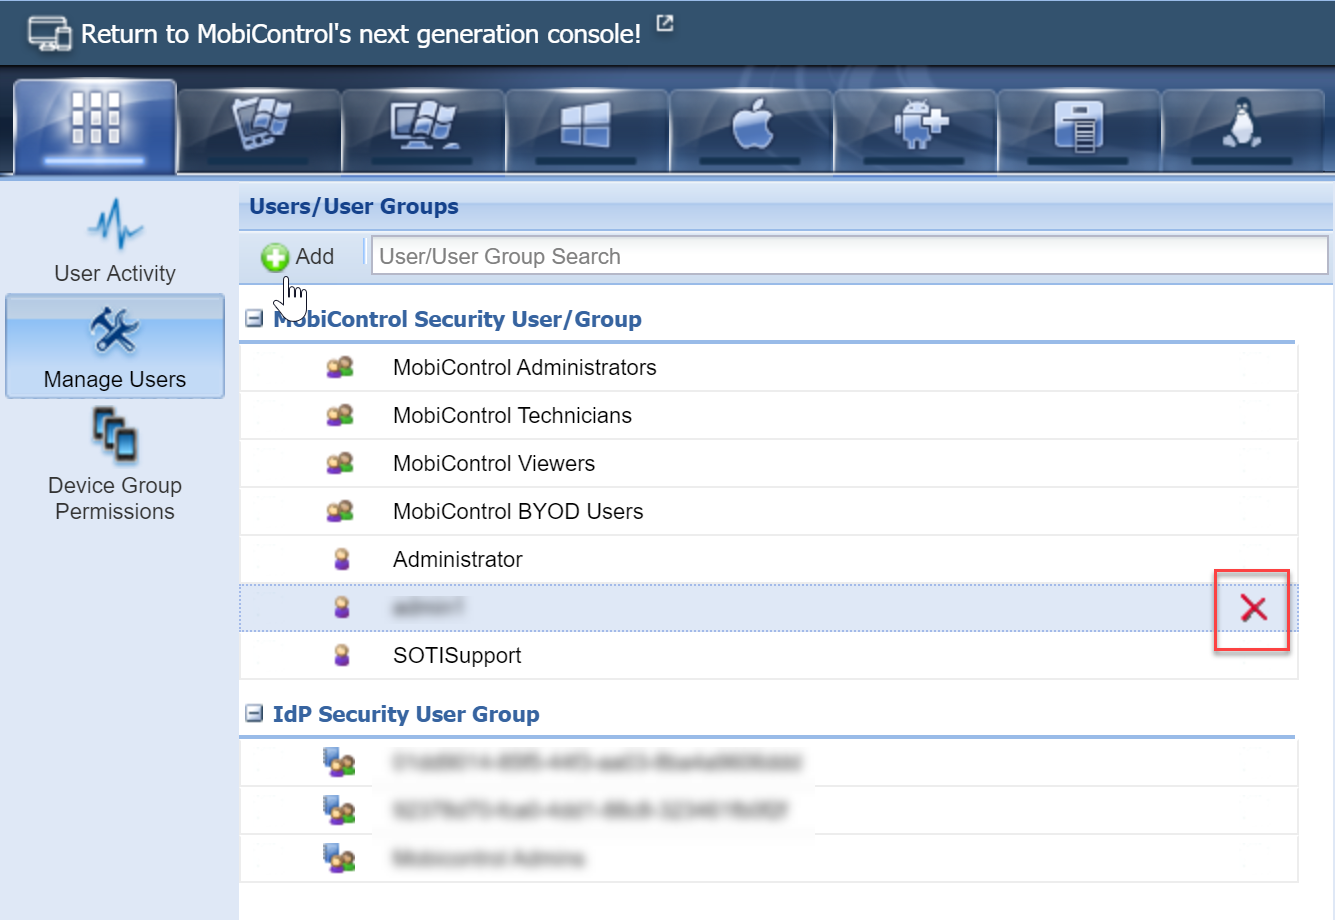This screenshot has height=920, width=1335.
Task: Select Manage Users in the sidebar
Action: (115, 347)
